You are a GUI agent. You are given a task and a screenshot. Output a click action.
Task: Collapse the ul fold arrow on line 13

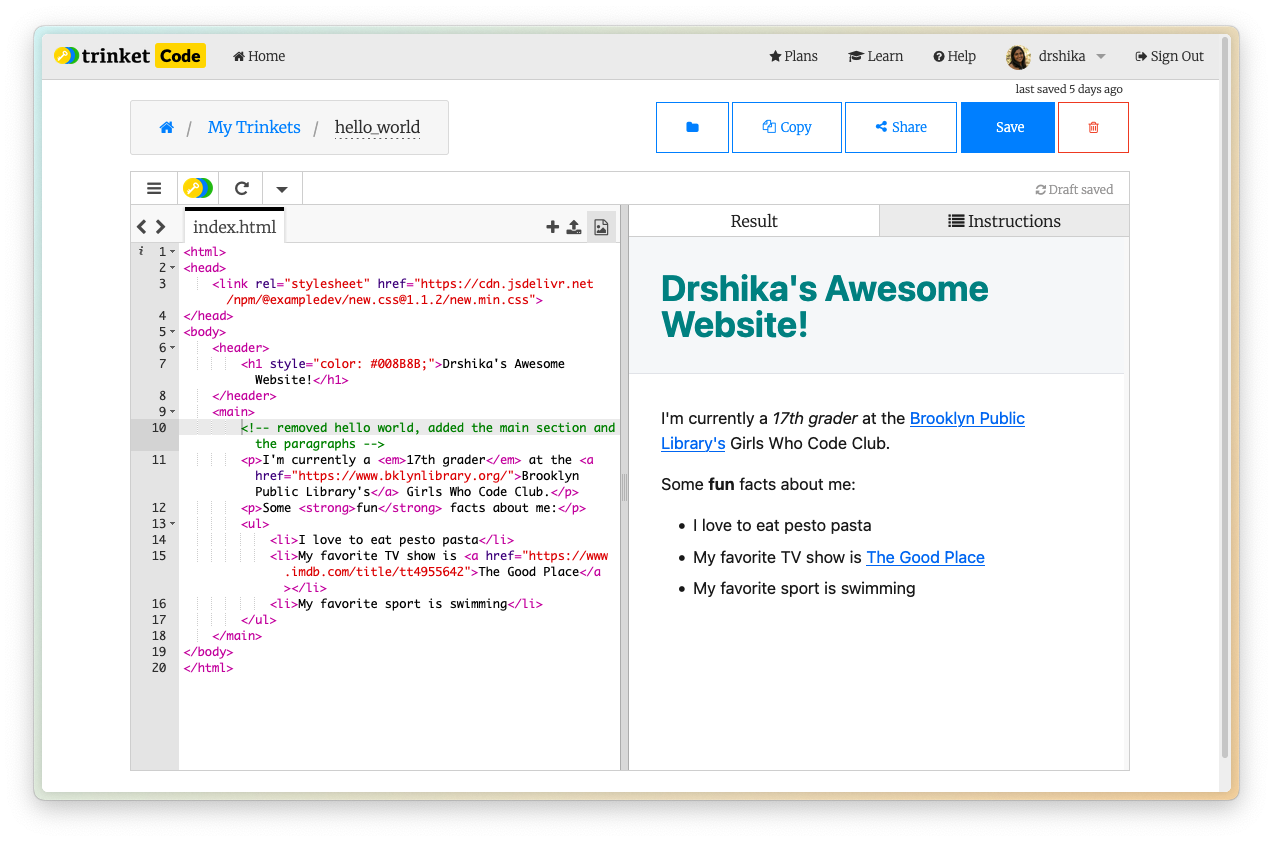pyautogui.click(x=172, y=524)
